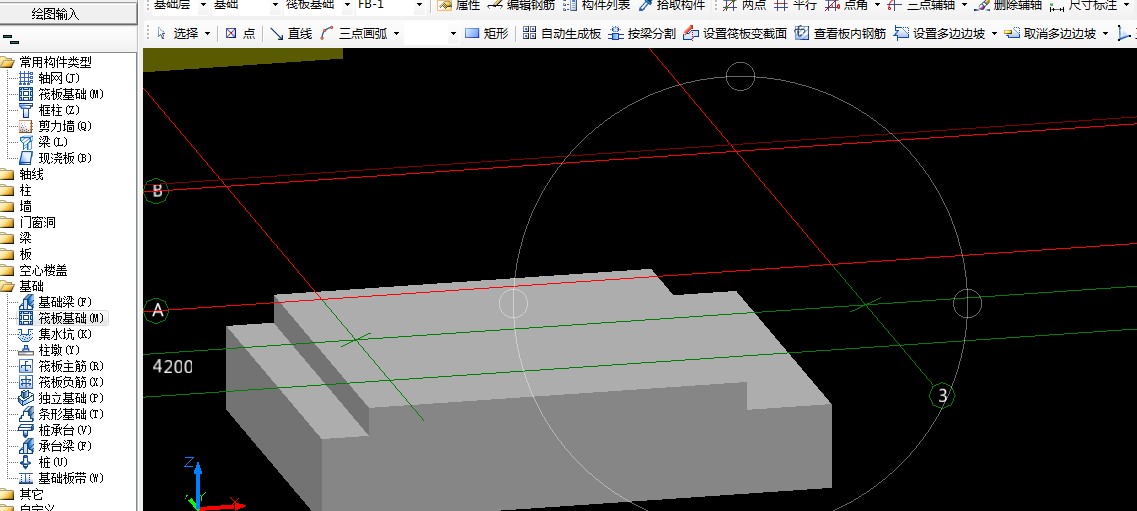Activate the 直线 line drawing tool
The width and height of the screenshot is (1137, 511).
(x=291, y=33)
